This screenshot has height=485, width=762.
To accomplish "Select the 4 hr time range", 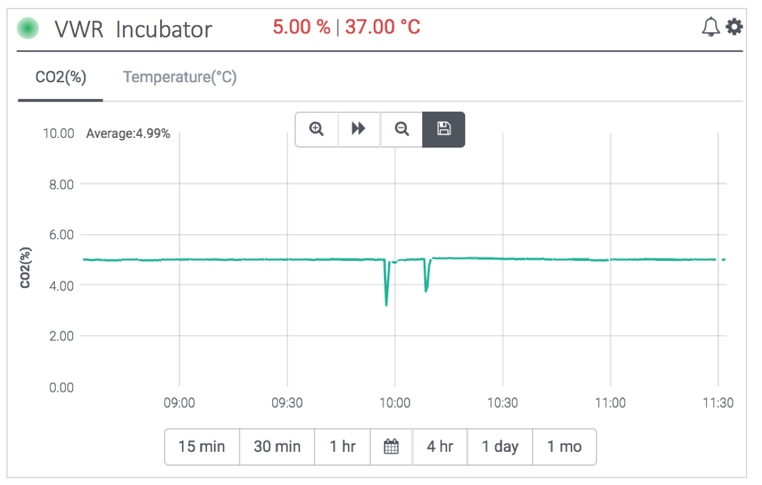I will [440, 447].
